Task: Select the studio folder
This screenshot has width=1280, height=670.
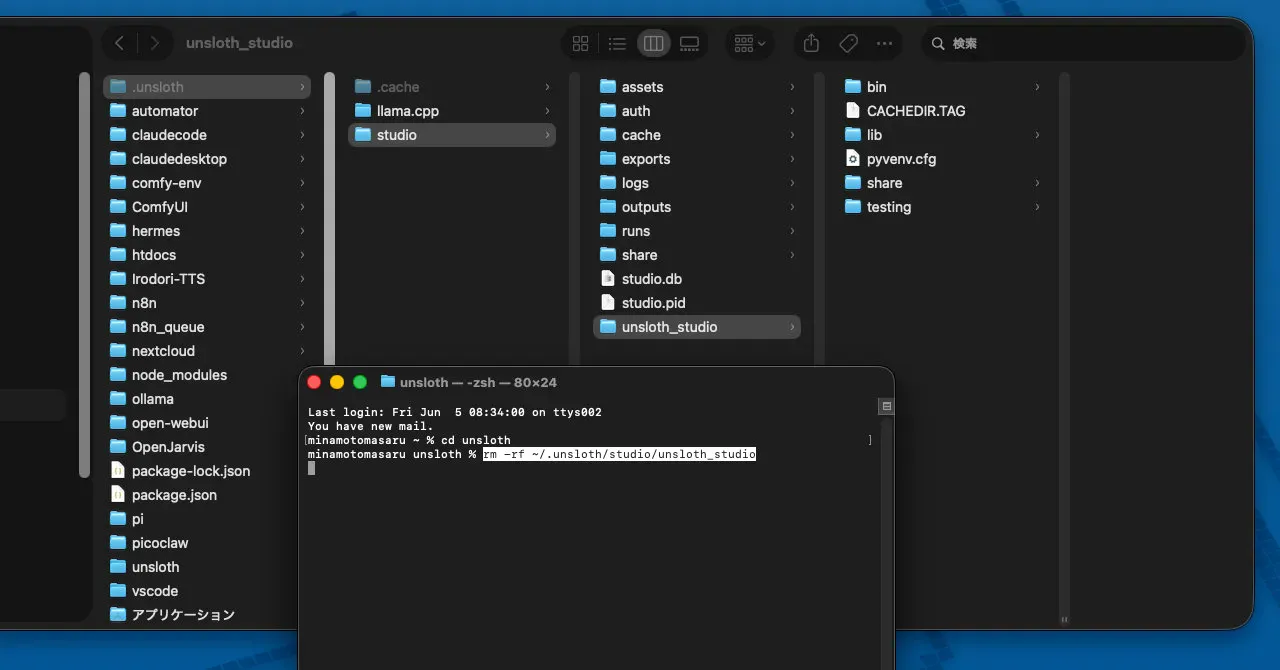Action: 452,135
